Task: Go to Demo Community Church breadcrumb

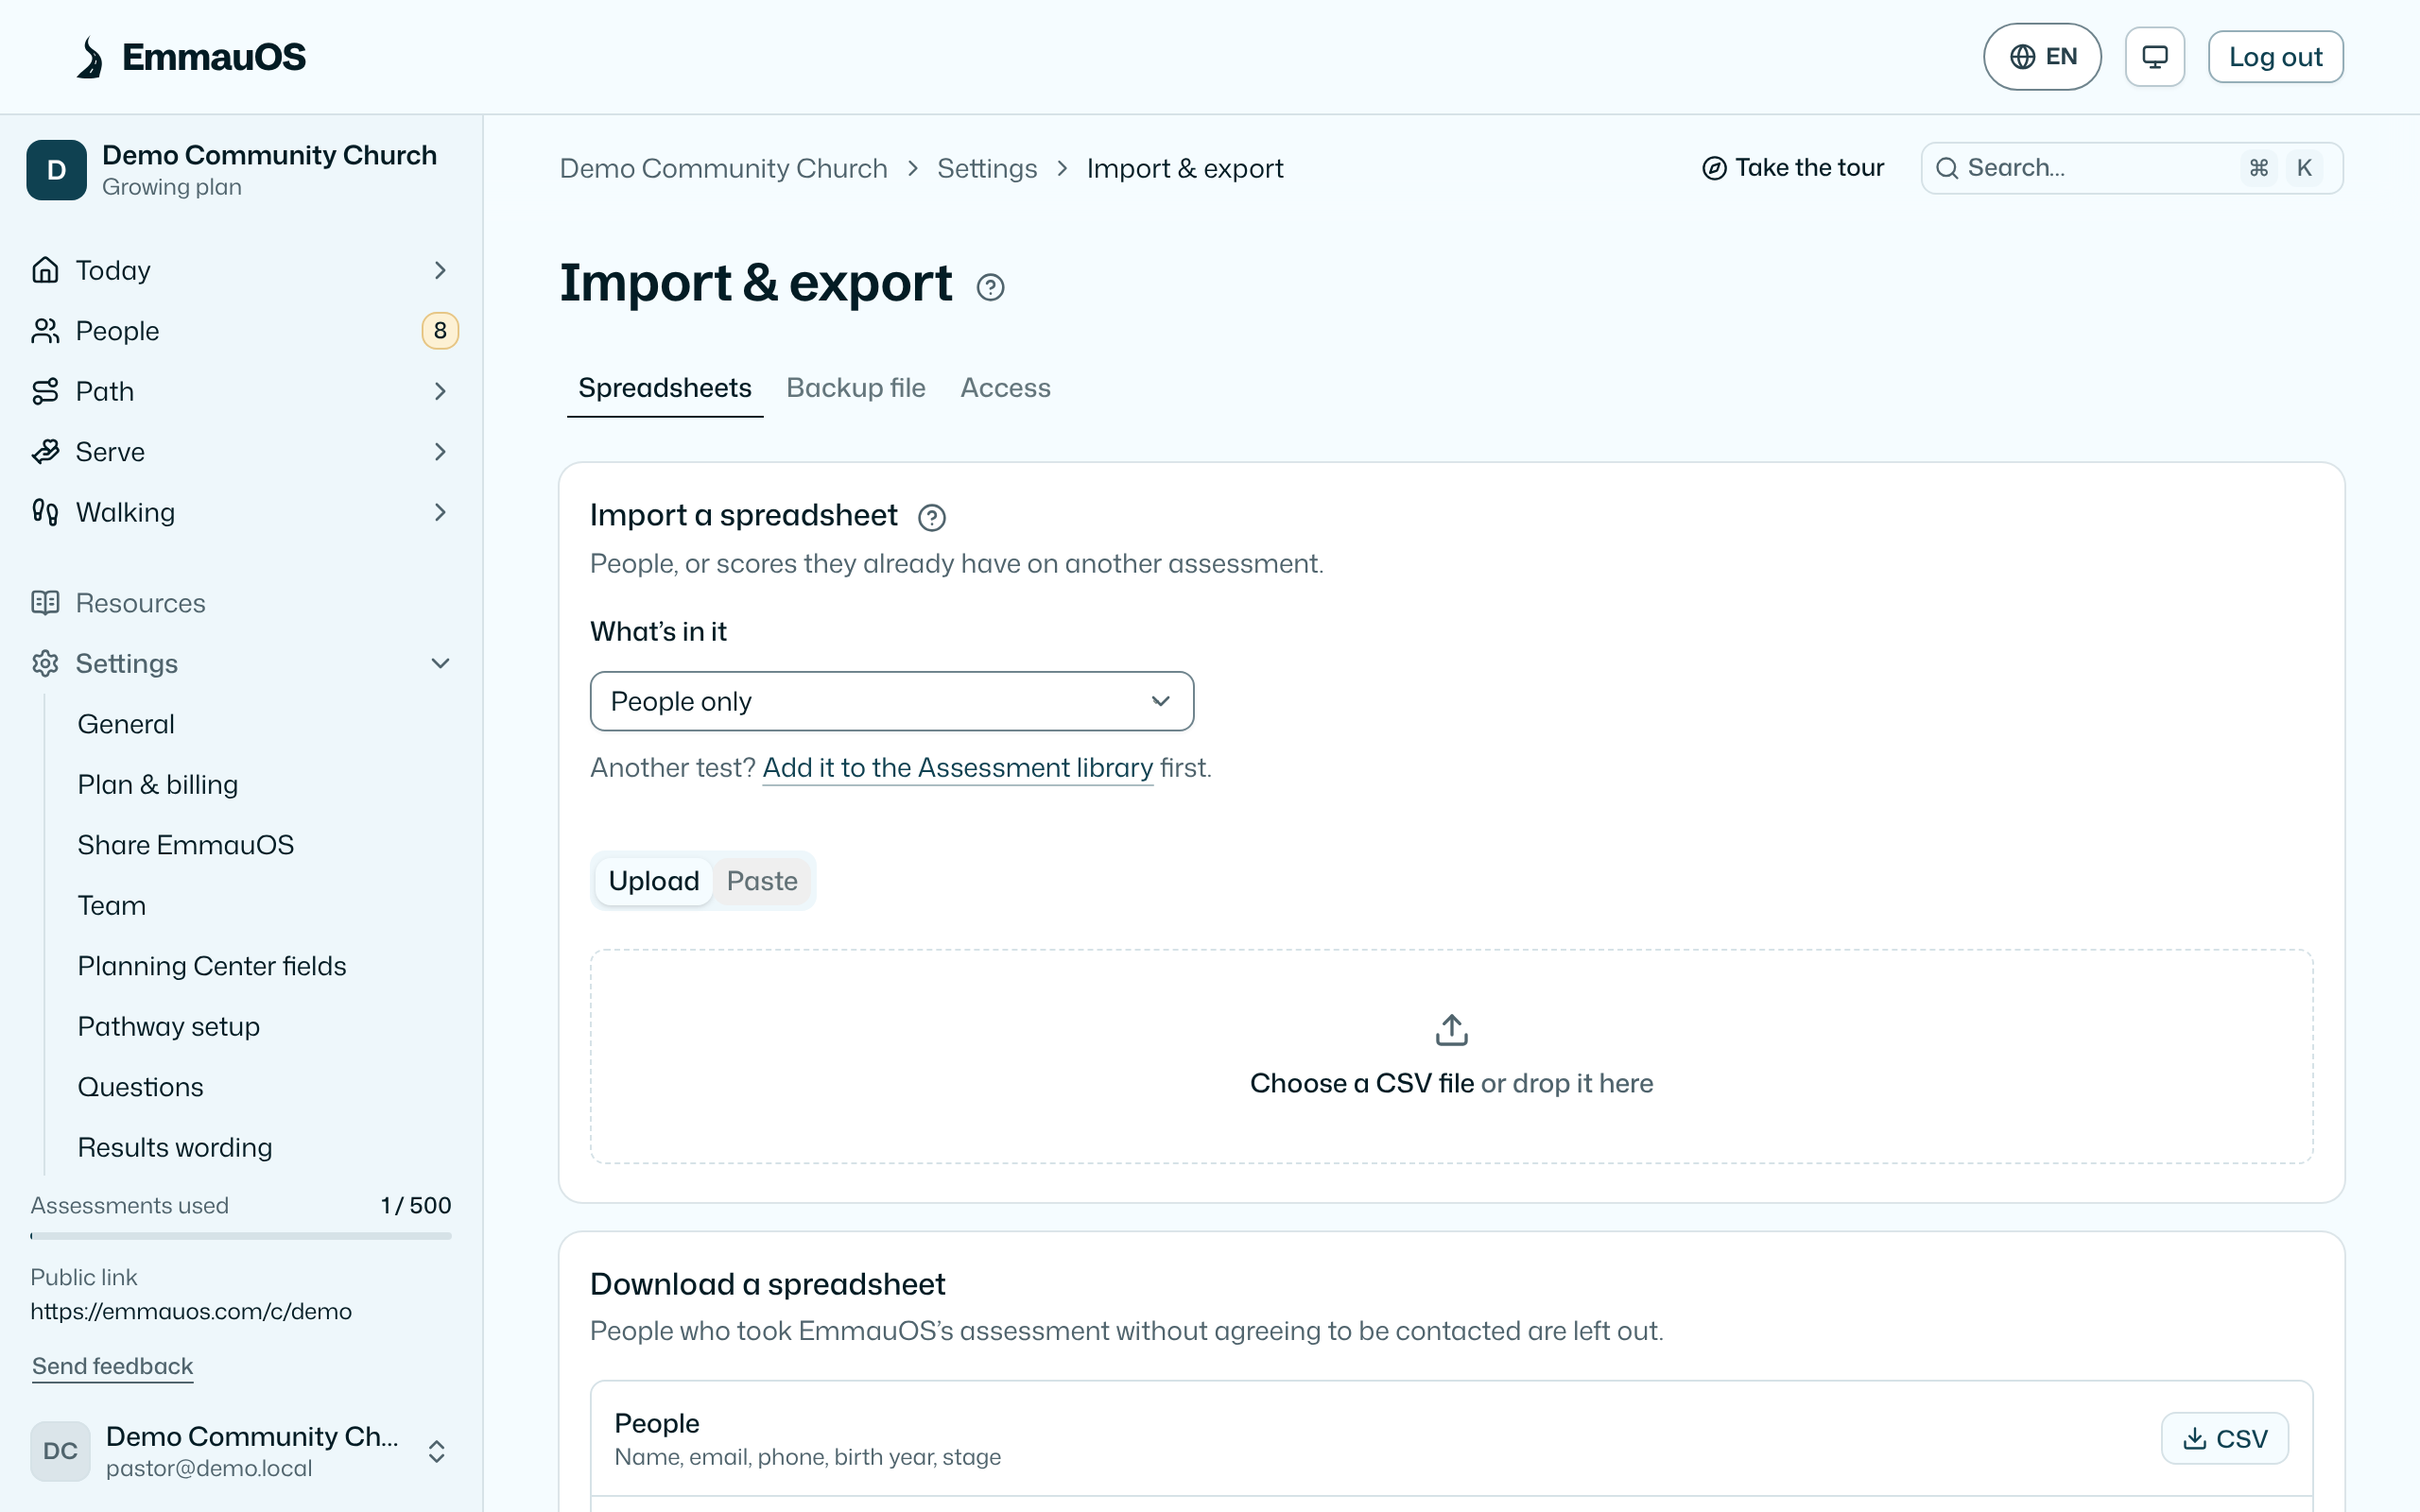Action: [723, 168]
